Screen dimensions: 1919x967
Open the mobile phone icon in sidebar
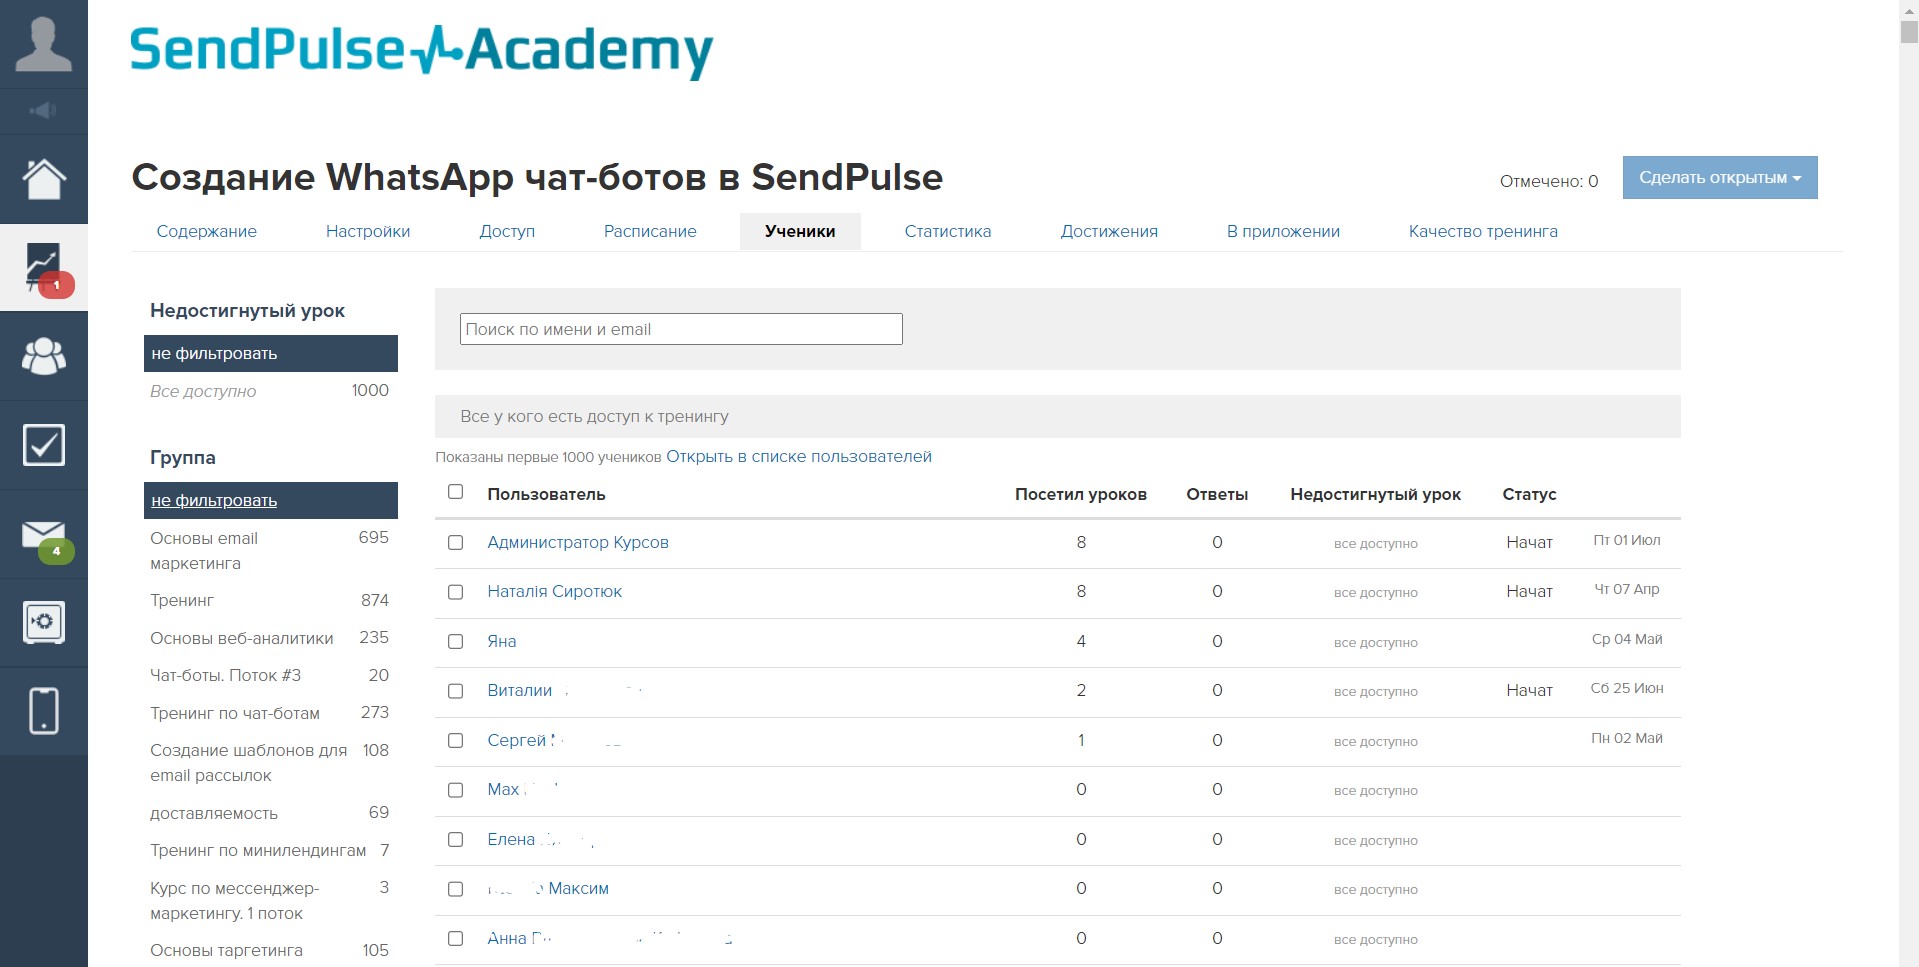pos(44,710)
